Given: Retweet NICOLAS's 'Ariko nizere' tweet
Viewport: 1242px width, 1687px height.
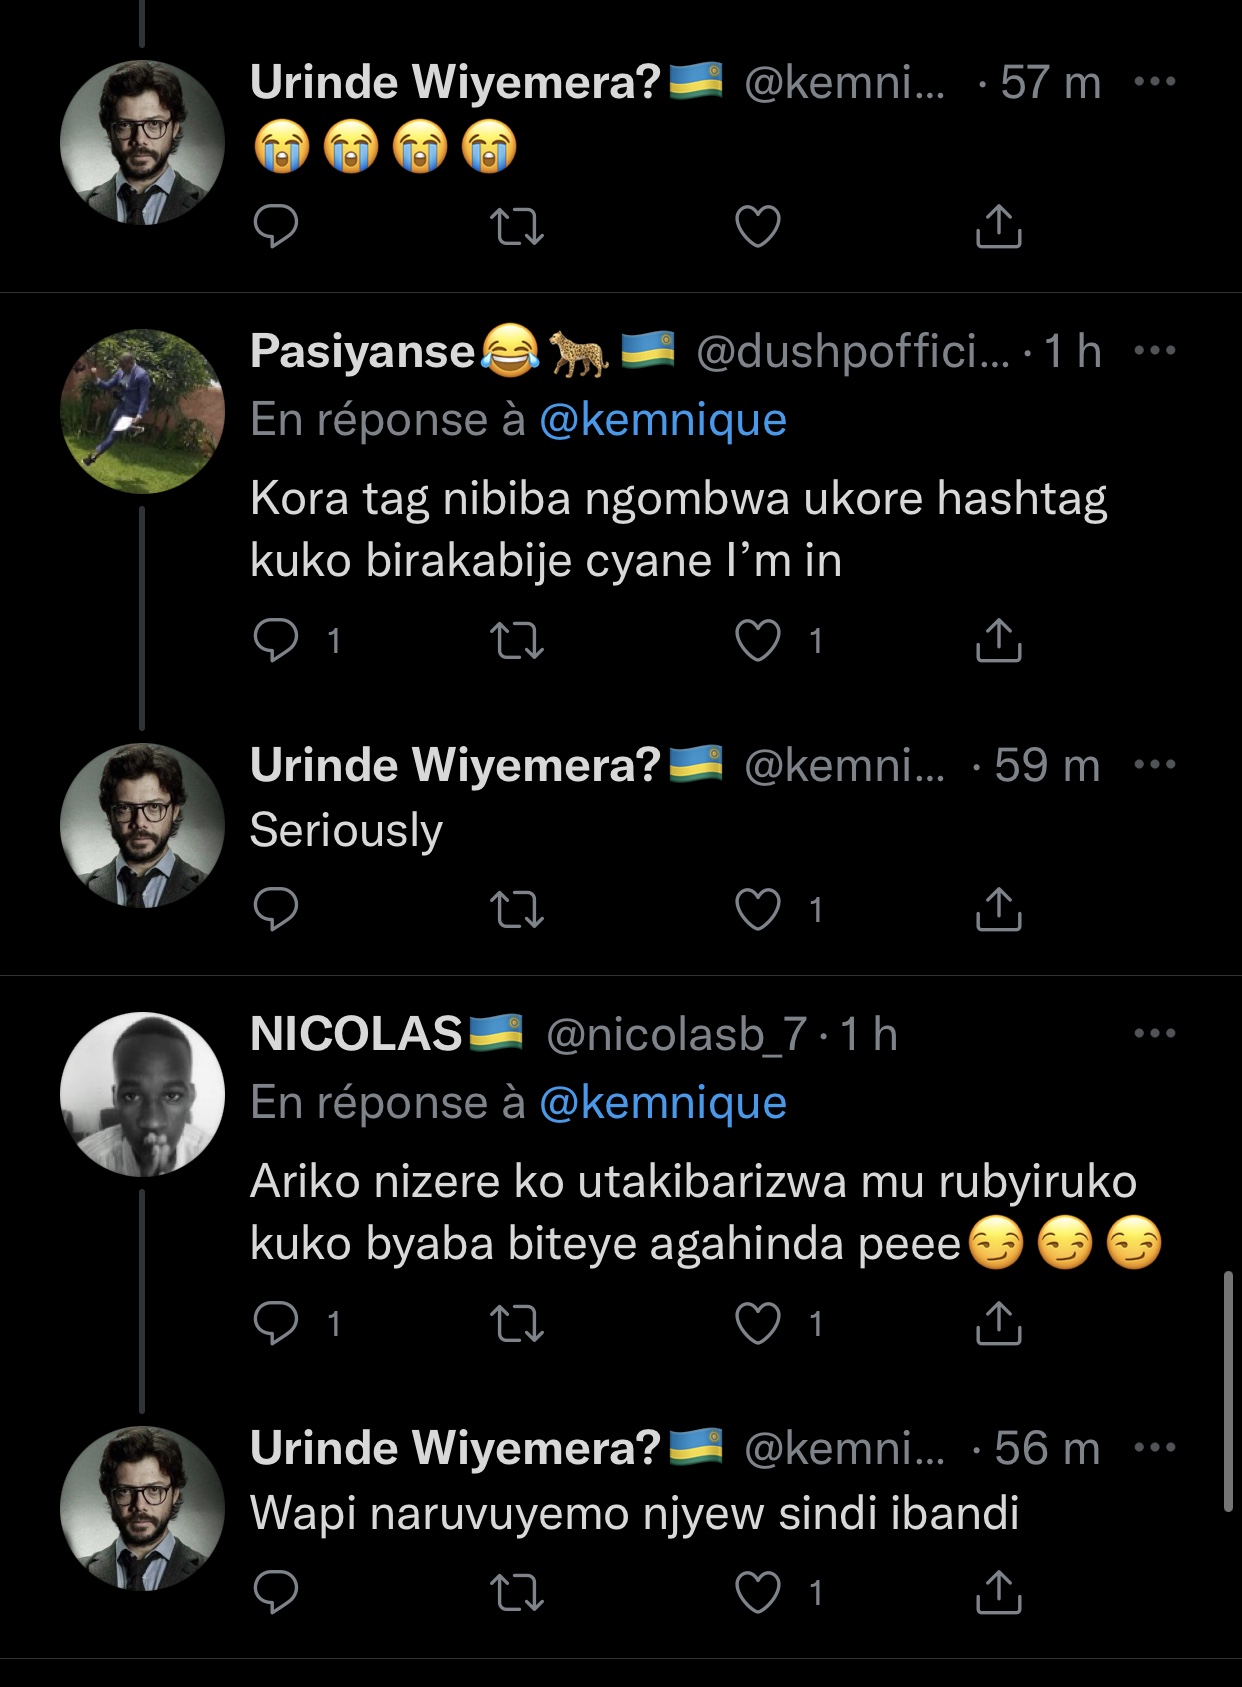Looking at the screenshot, I should pyautogui.click(x=518, y=1323).
